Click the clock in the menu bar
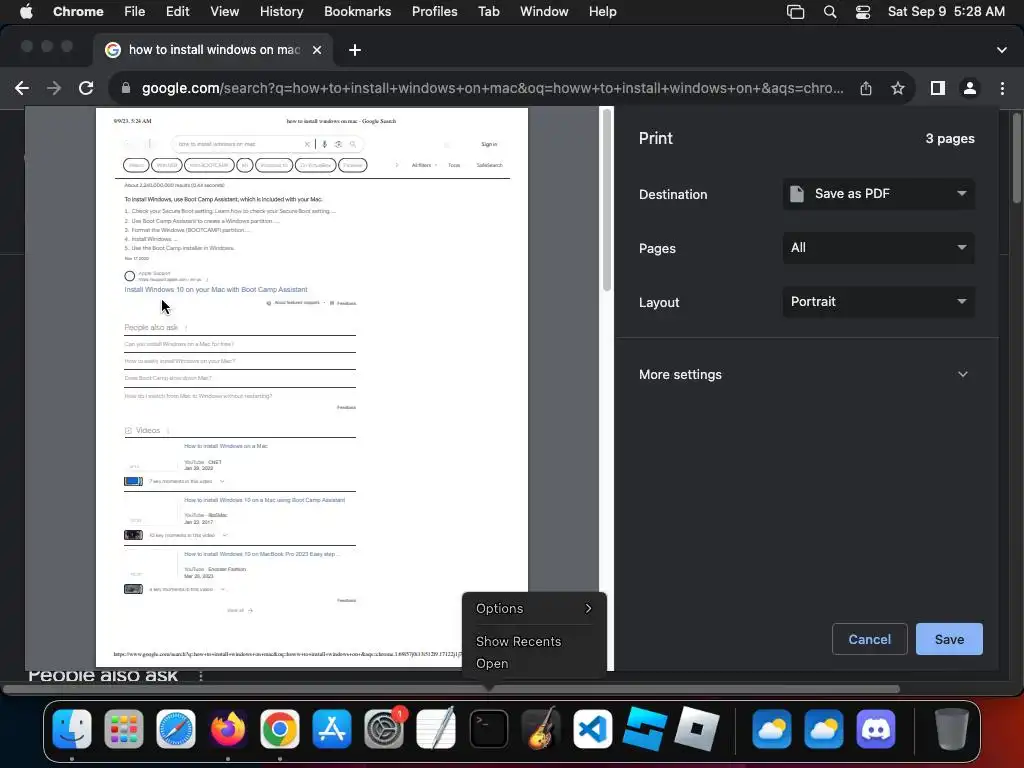Screen dimensions: 1024x768 (x=946, y=12)
